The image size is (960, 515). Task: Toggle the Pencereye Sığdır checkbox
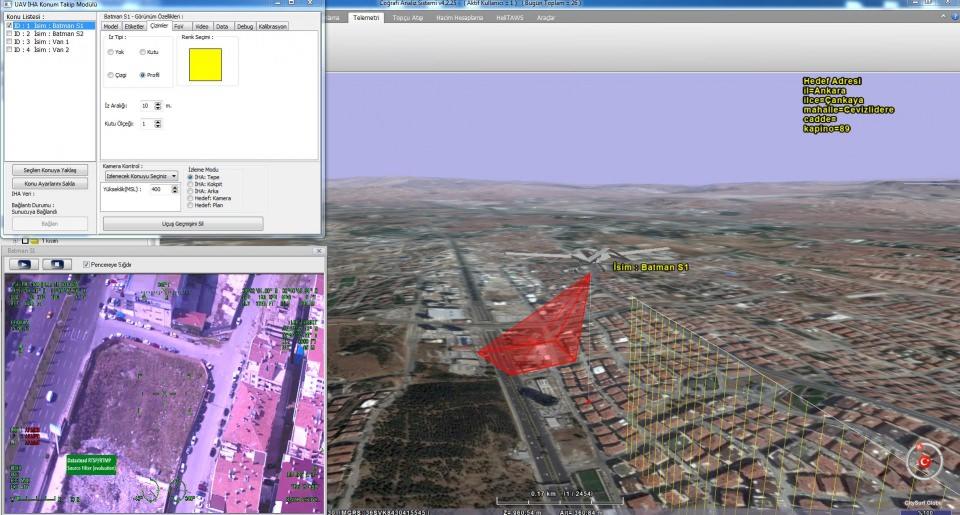pyautogui.click(x=86, y=265)
